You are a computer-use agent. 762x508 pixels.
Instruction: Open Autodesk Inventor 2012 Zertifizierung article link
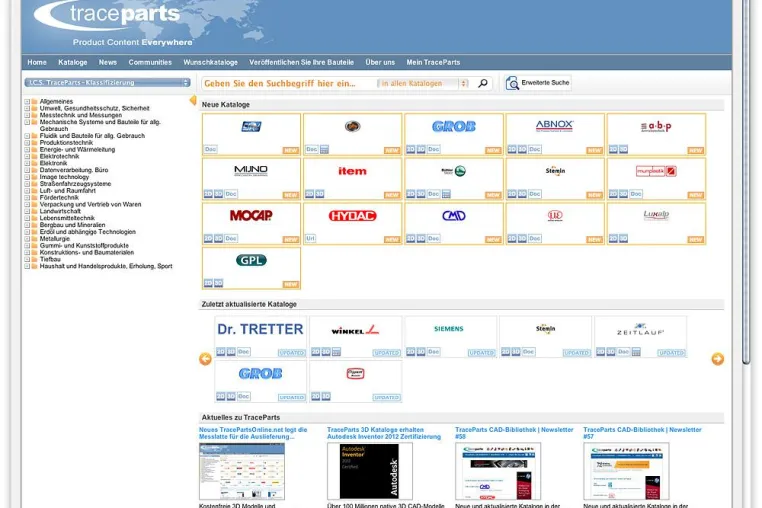(x=384, y=433)
